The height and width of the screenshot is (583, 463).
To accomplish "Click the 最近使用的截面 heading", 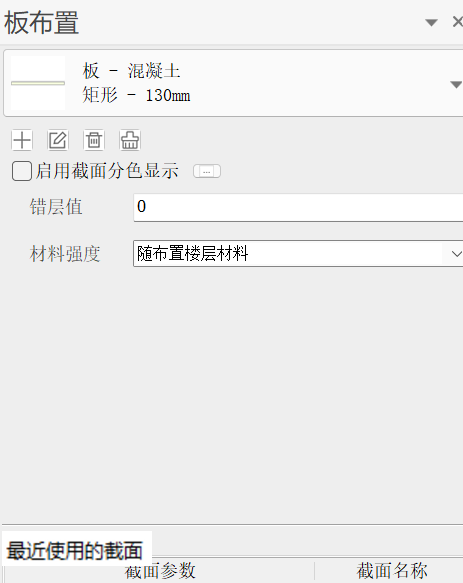I will coord(75,551).
